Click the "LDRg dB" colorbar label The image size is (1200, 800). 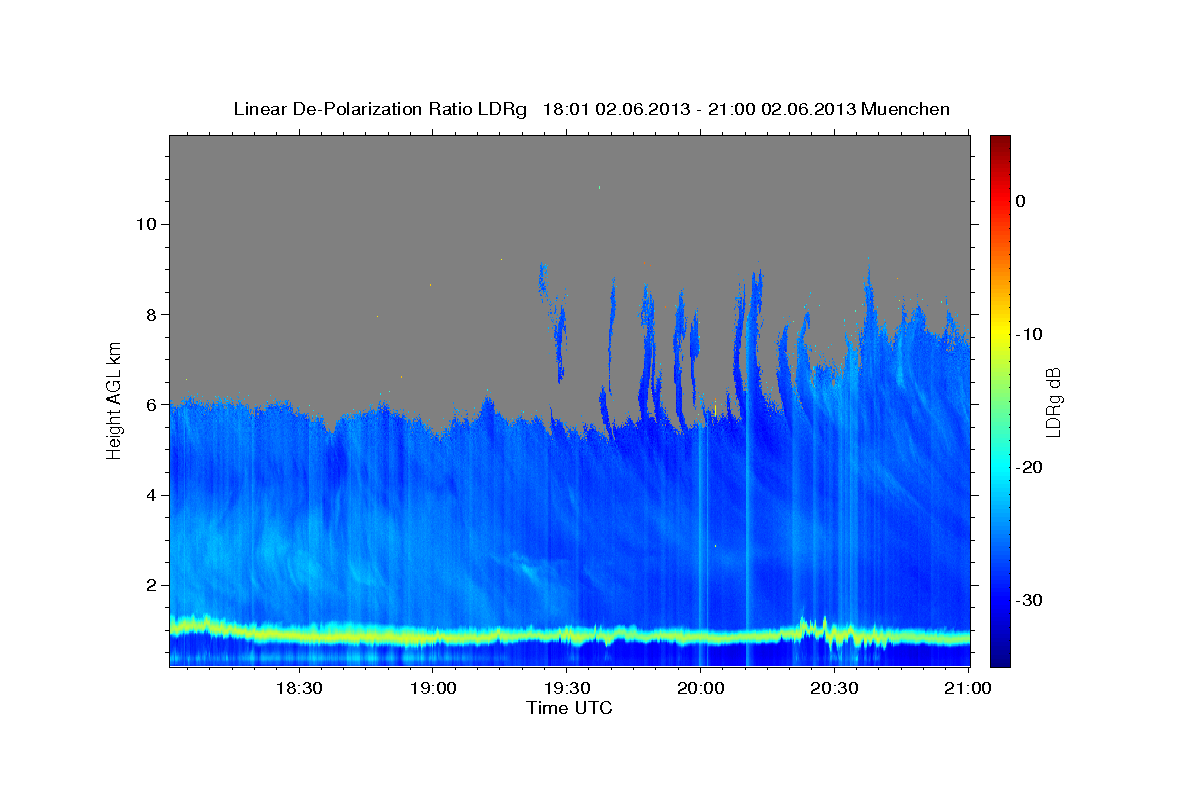1052,402
